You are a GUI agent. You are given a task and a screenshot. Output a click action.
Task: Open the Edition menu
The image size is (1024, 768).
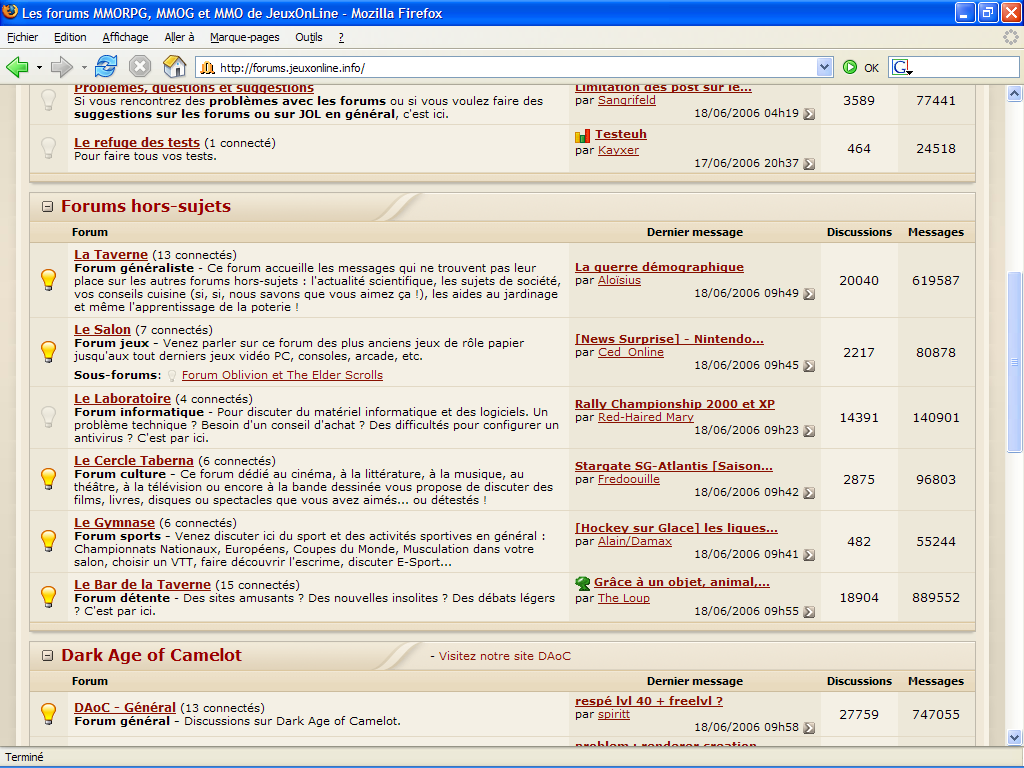coord(70,37)
